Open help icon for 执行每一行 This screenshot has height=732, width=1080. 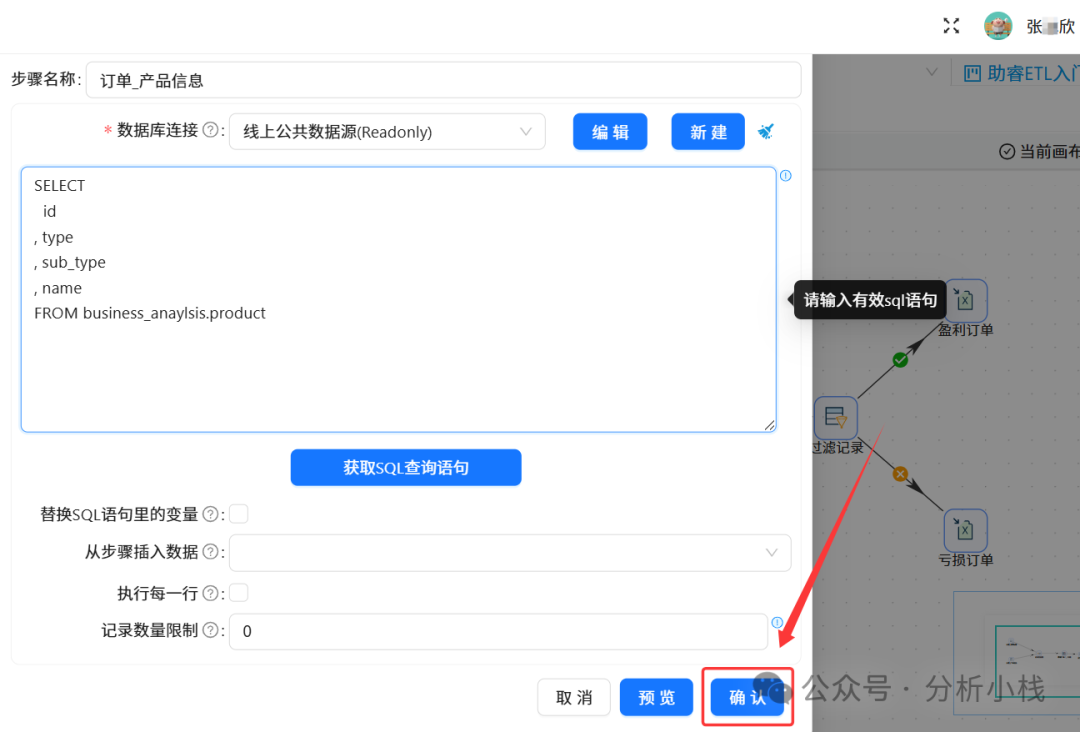[211, 593]
